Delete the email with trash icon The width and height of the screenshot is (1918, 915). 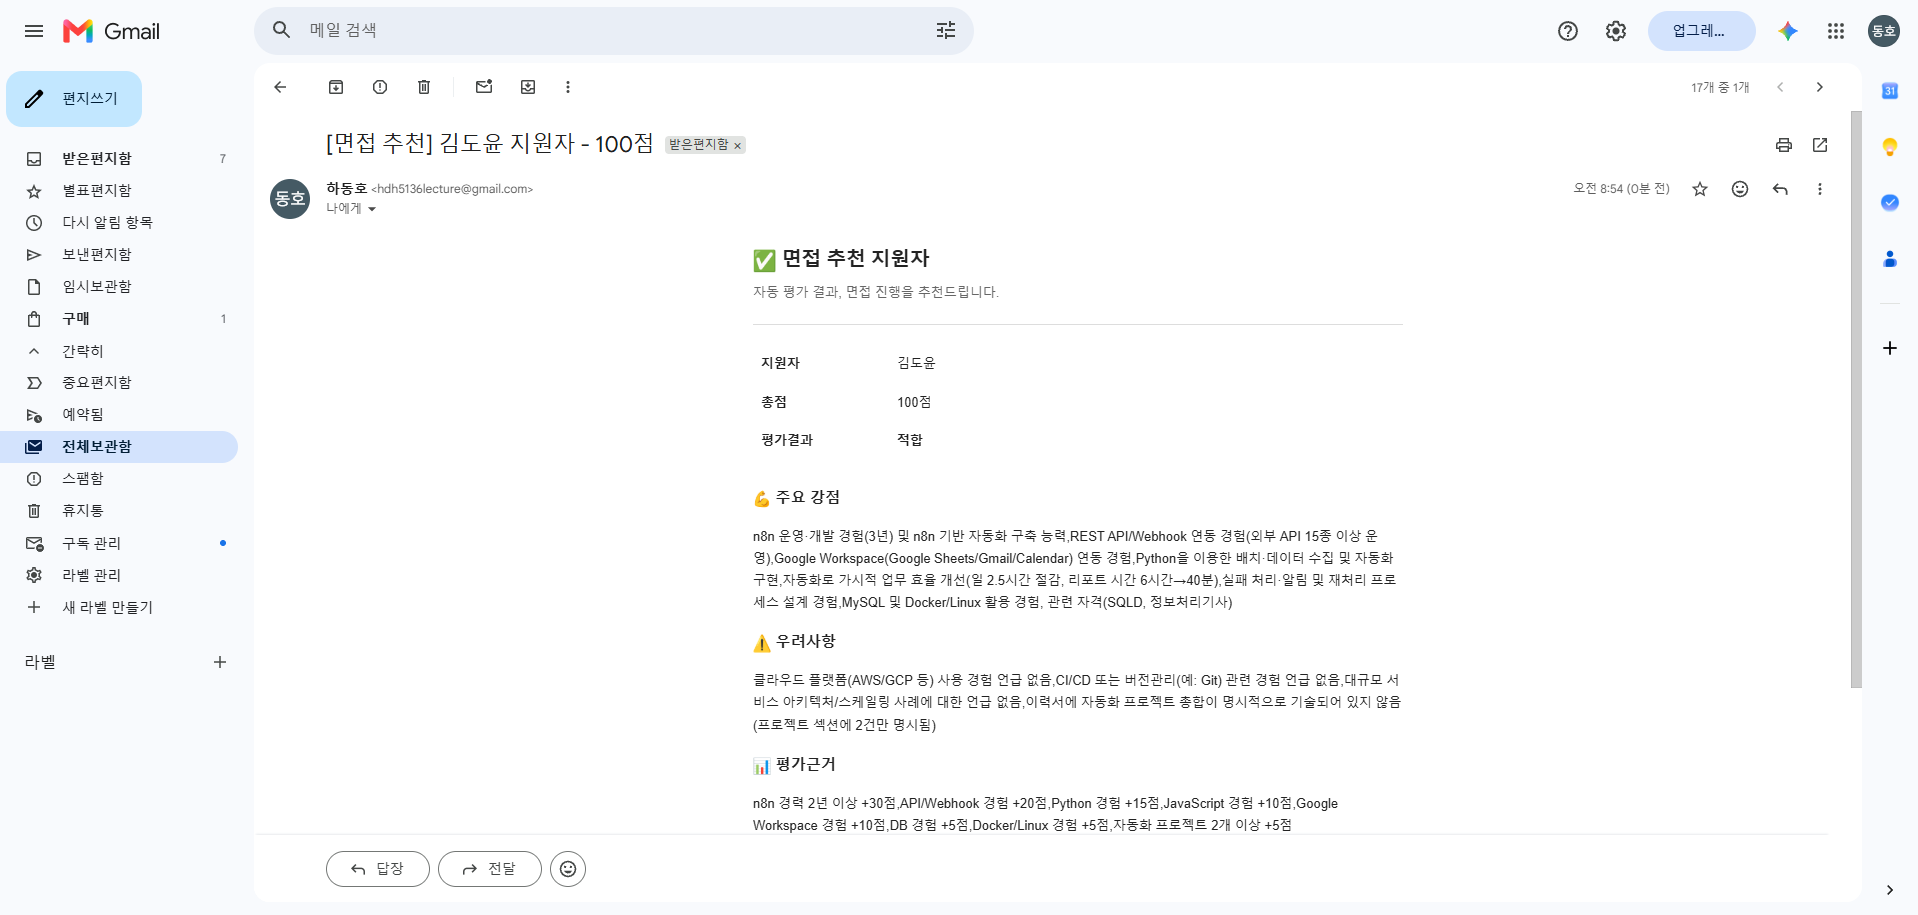[424, 87]
